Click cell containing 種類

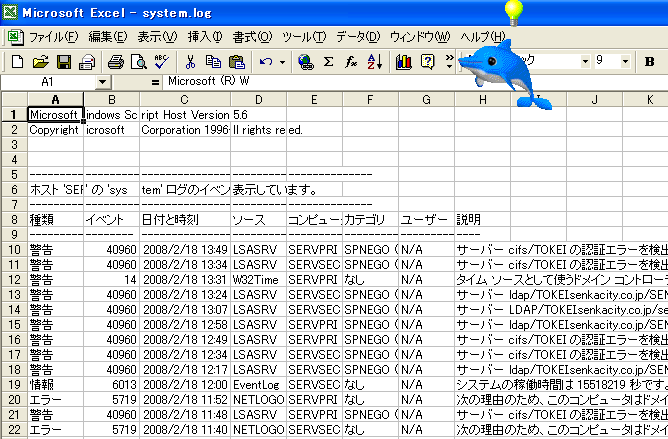tap(55, 220)
